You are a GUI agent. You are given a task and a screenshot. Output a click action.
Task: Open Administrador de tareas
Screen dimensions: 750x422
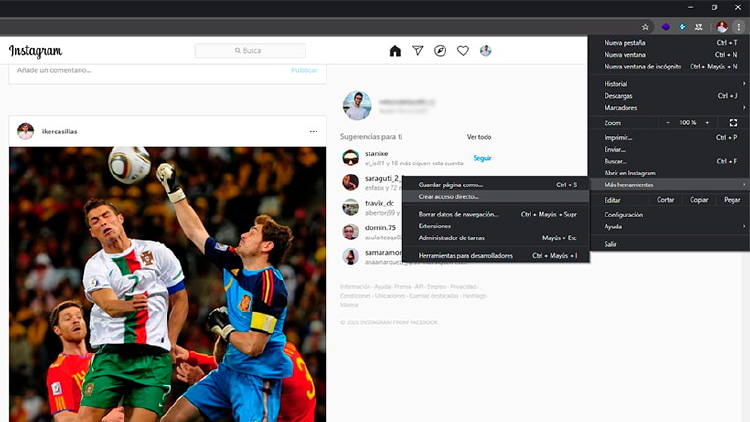pyautogui.click(x=496, y=238)
